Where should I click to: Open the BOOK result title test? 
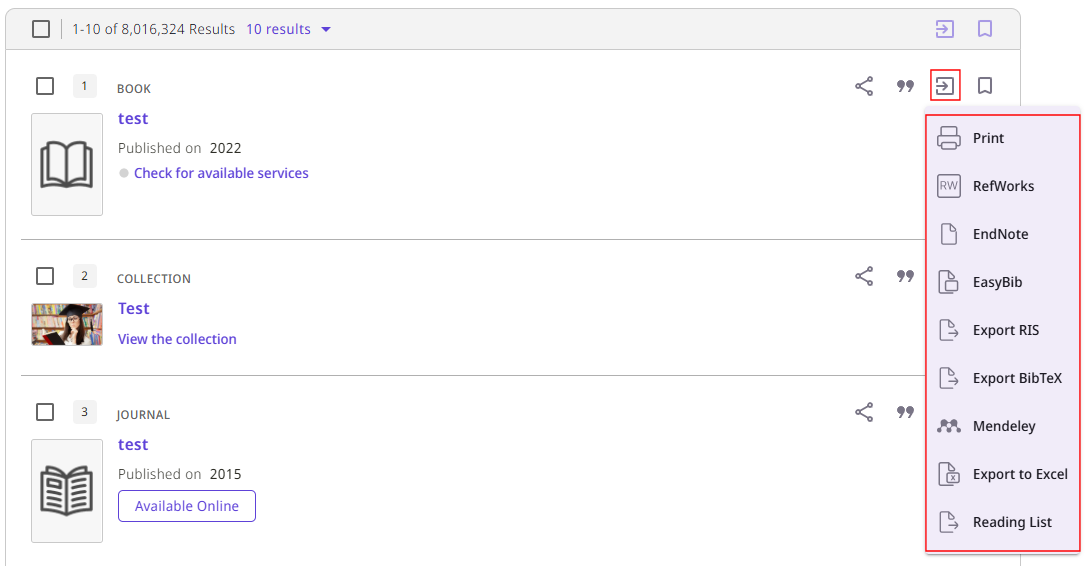133,119
